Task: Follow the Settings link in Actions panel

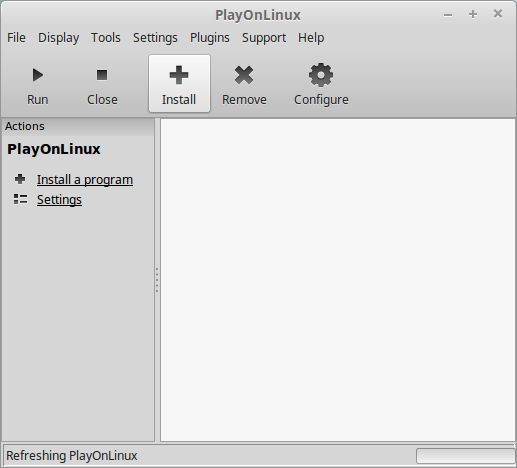Action: pos(59,200)
